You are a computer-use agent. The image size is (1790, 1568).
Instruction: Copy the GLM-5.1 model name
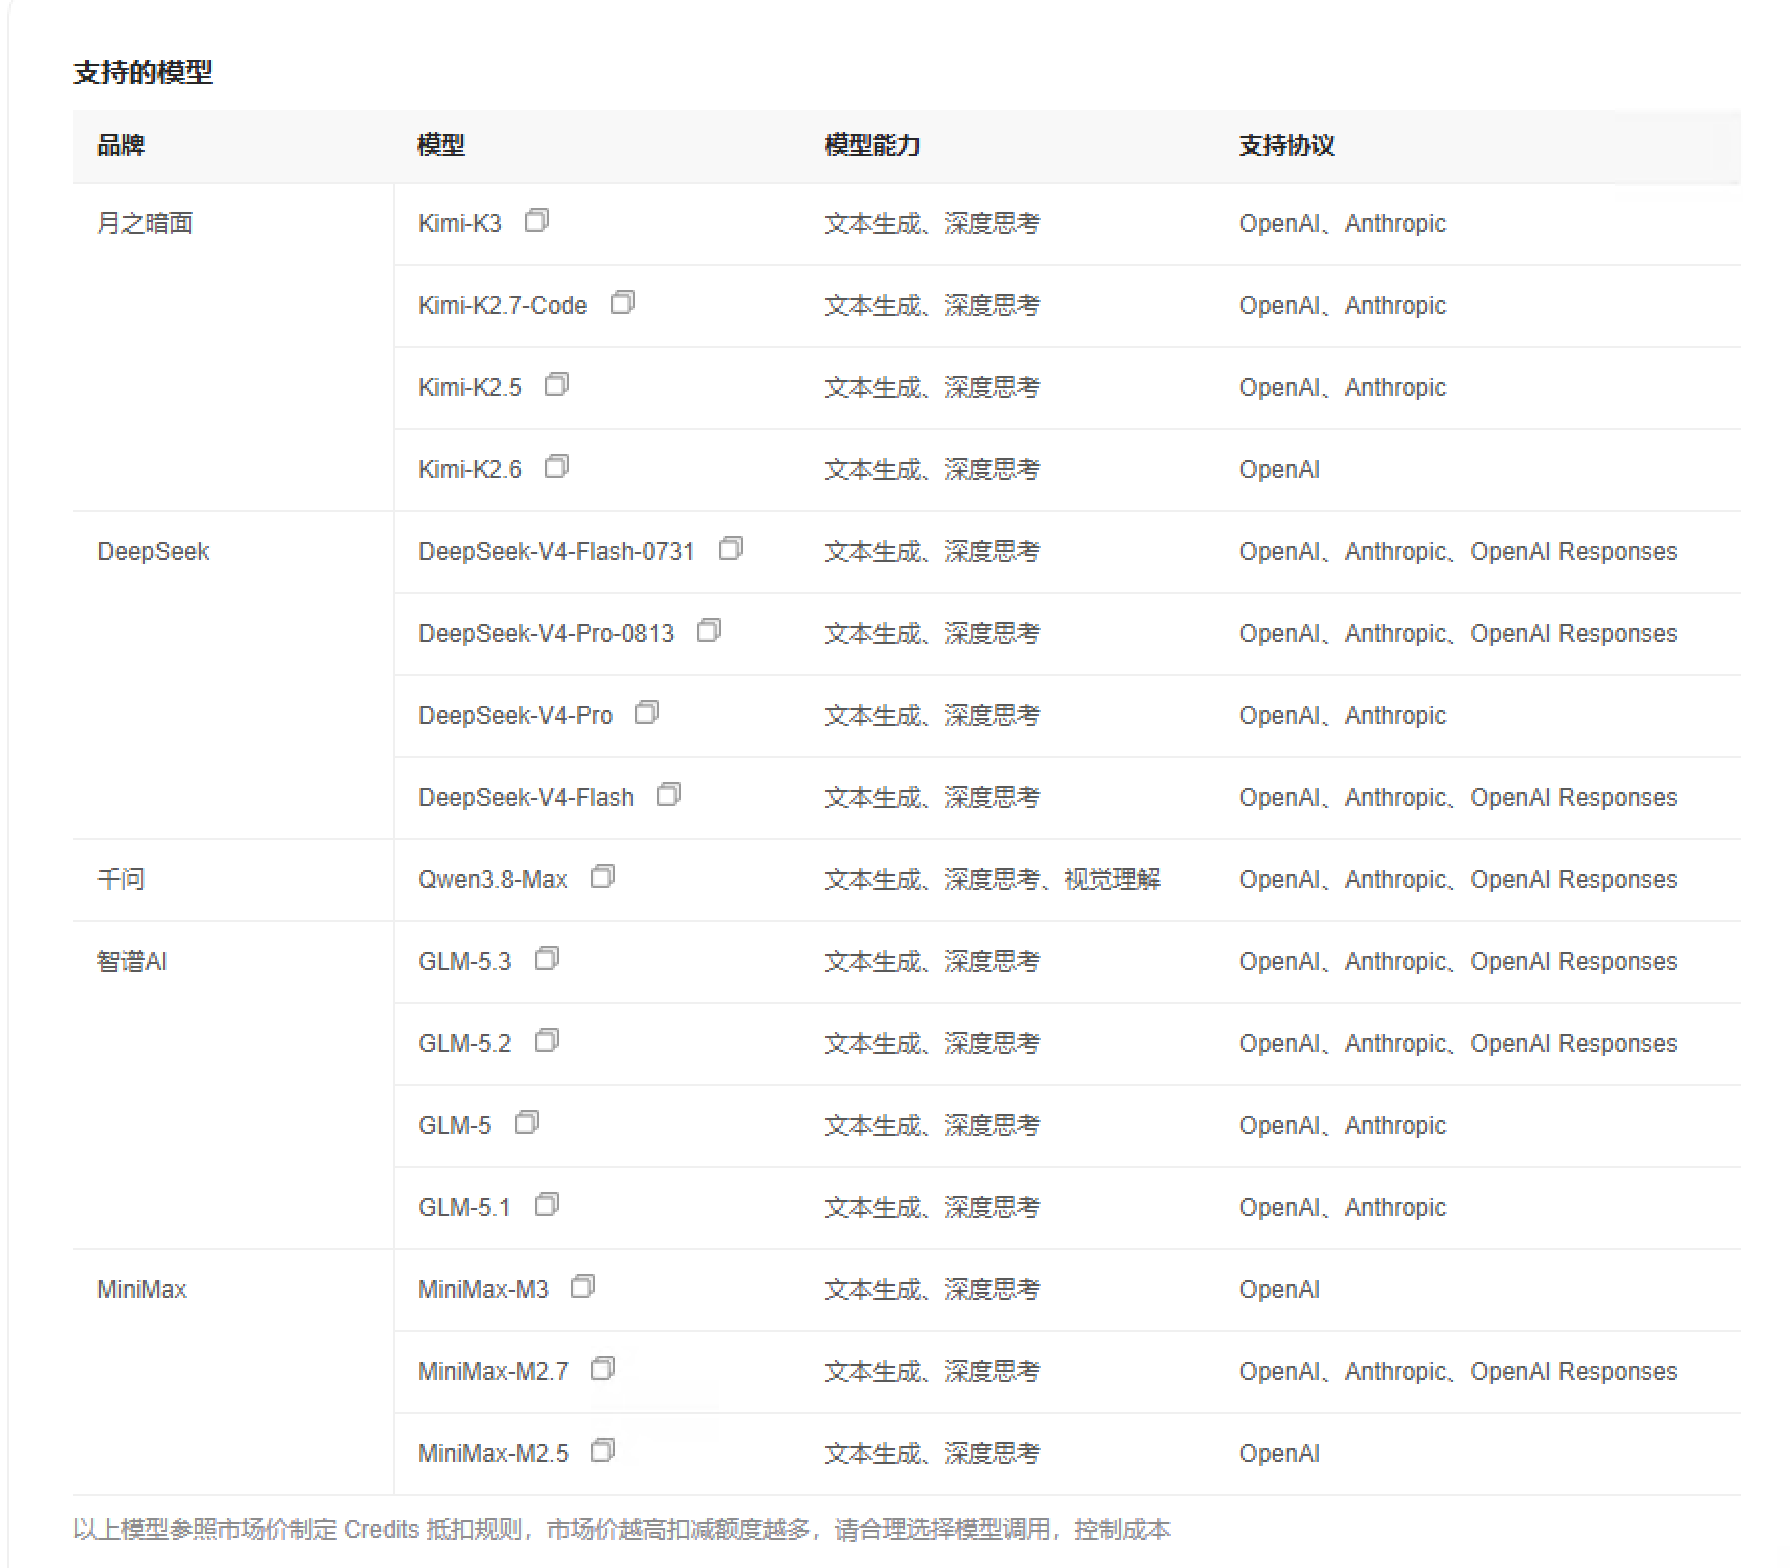pos(547,1205)
